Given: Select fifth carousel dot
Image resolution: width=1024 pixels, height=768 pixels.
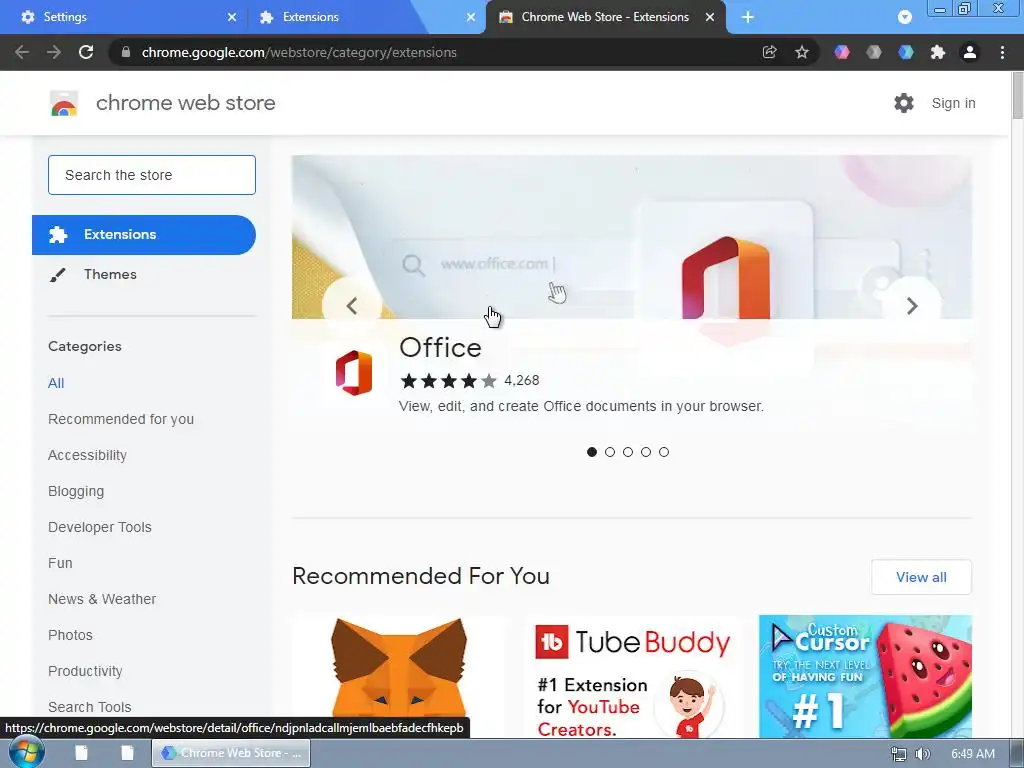Looking at the screenshot, I should point(664,452).
